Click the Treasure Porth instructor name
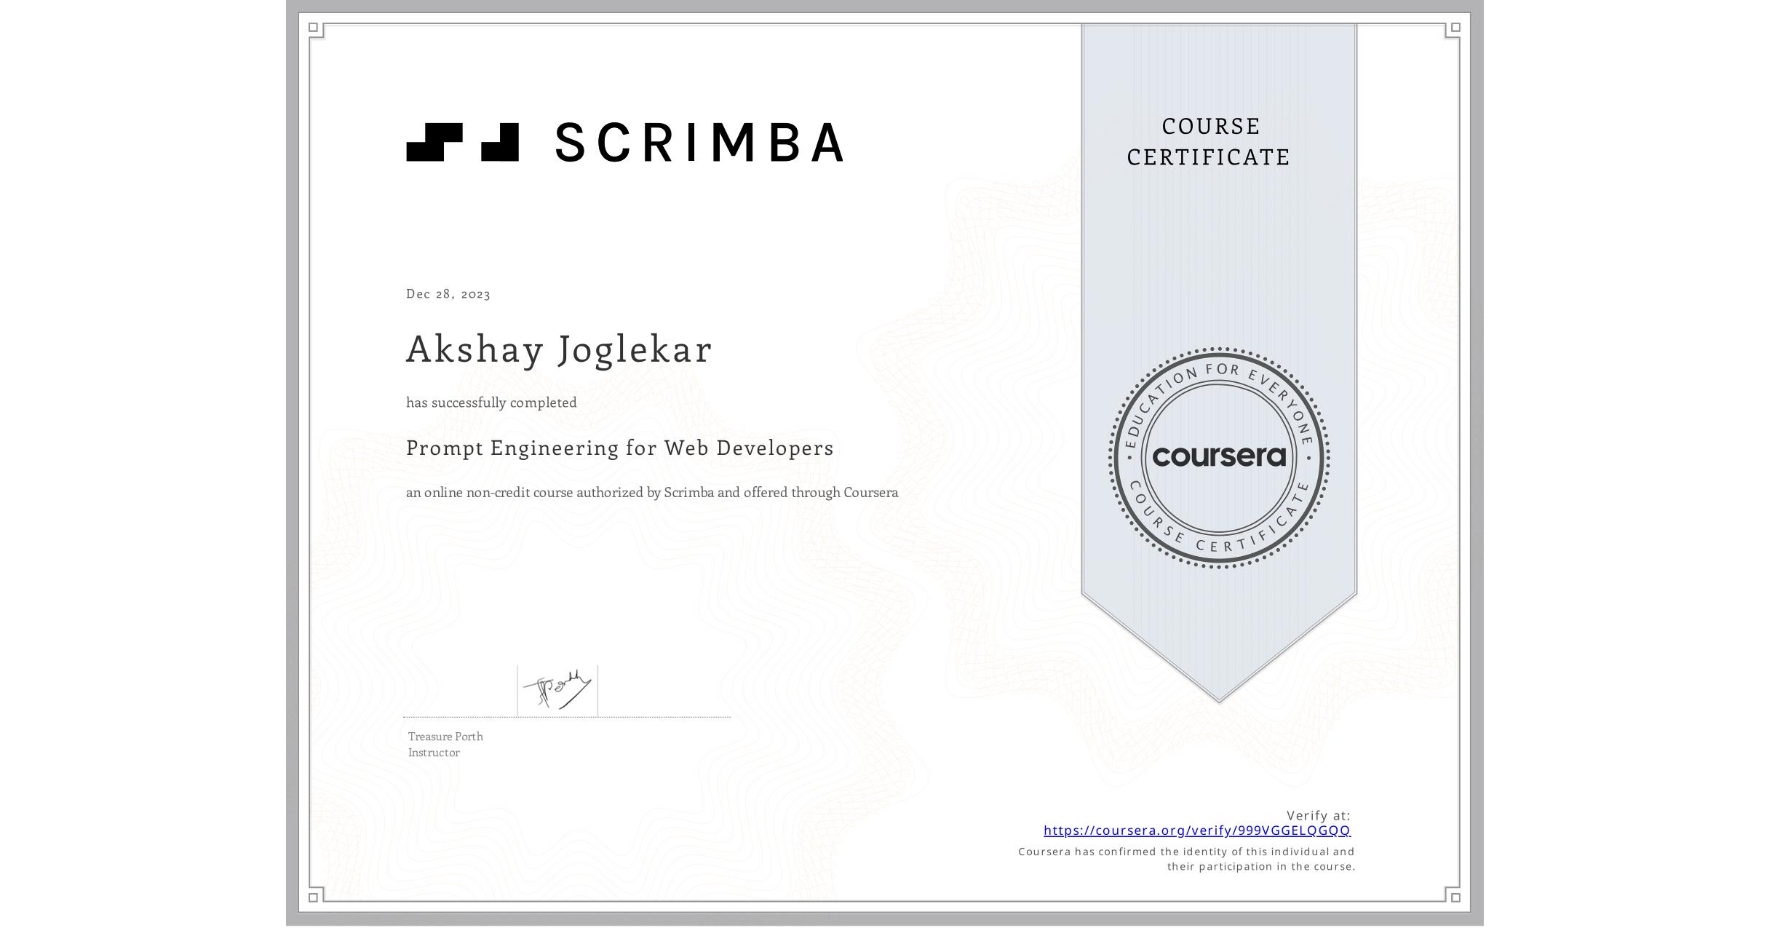 (x=444, y=736)
